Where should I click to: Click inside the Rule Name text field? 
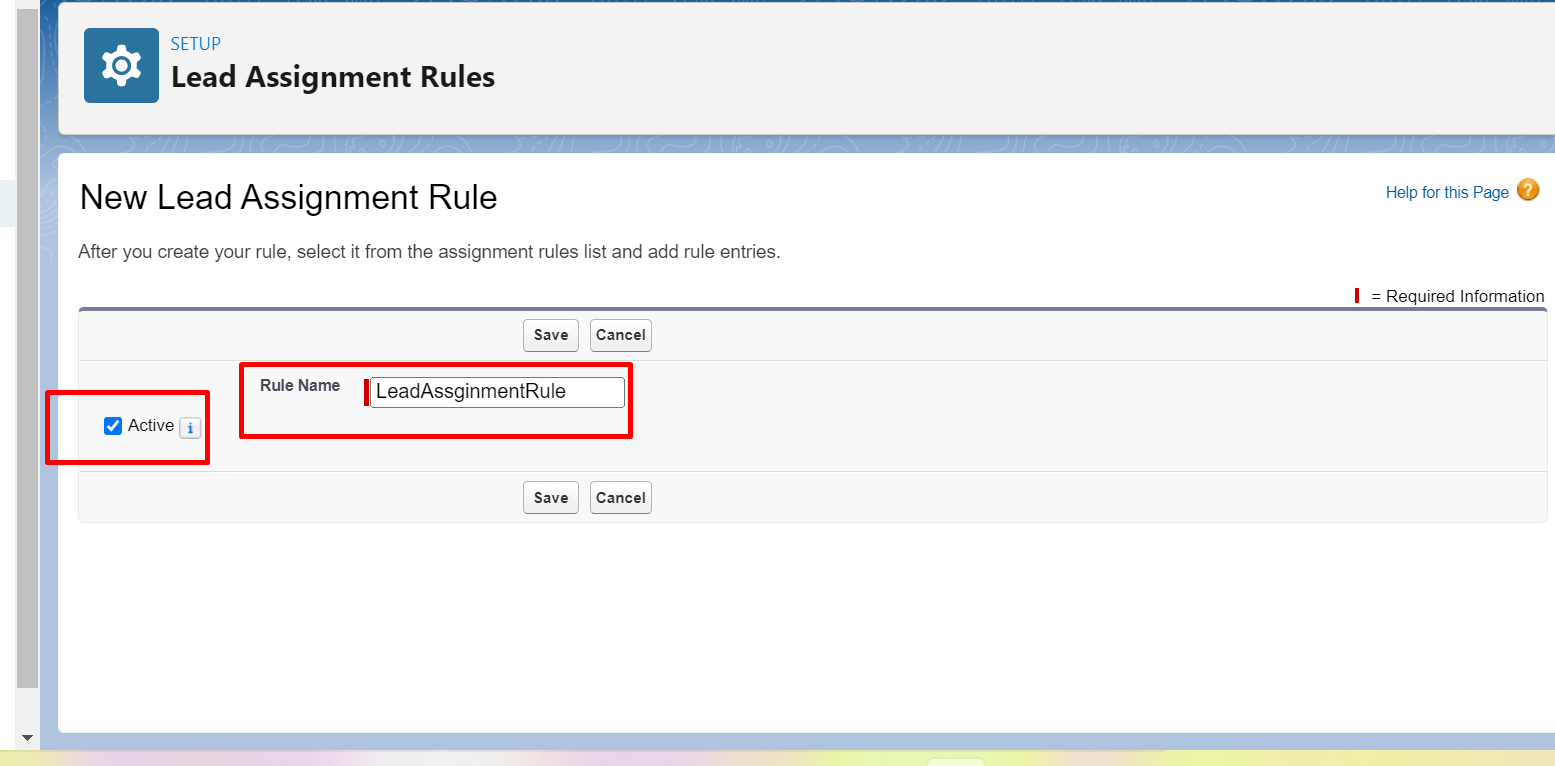[495, 391]
